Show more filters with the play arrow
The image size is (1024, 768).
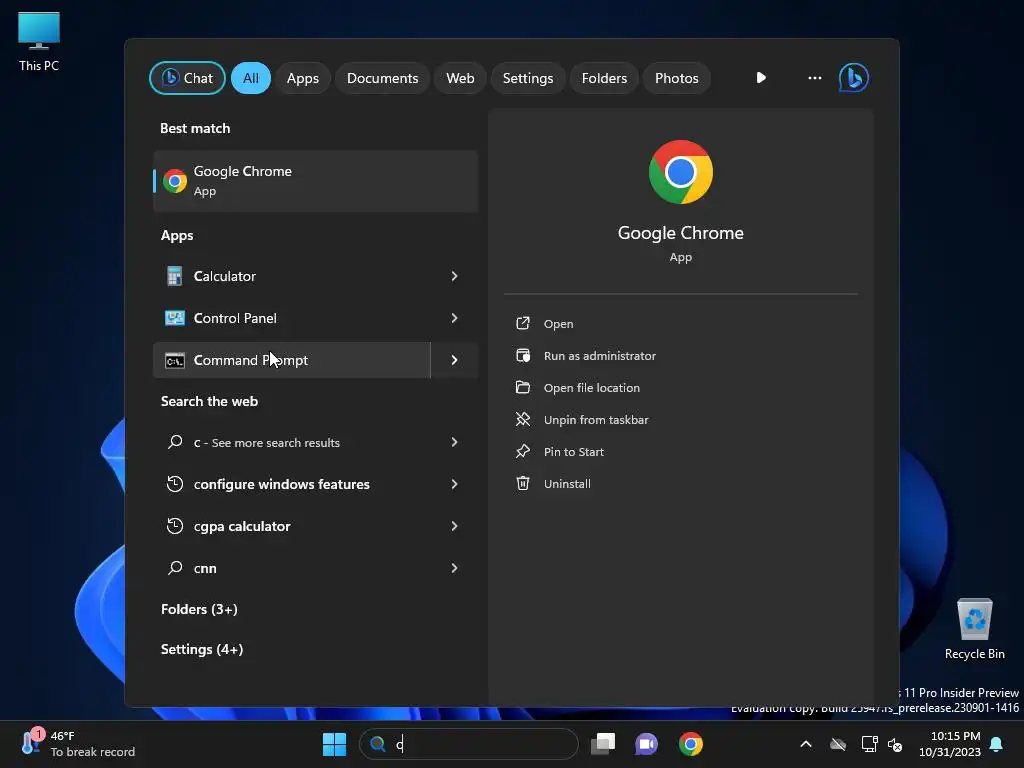click(x=761, y=78)
